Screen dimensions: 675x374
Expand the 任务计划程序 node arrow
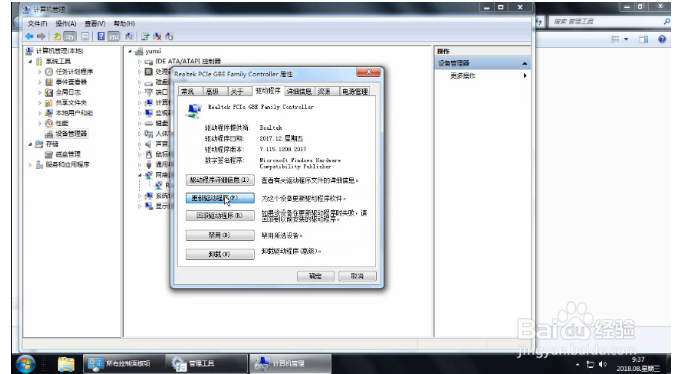pos(40,72)
